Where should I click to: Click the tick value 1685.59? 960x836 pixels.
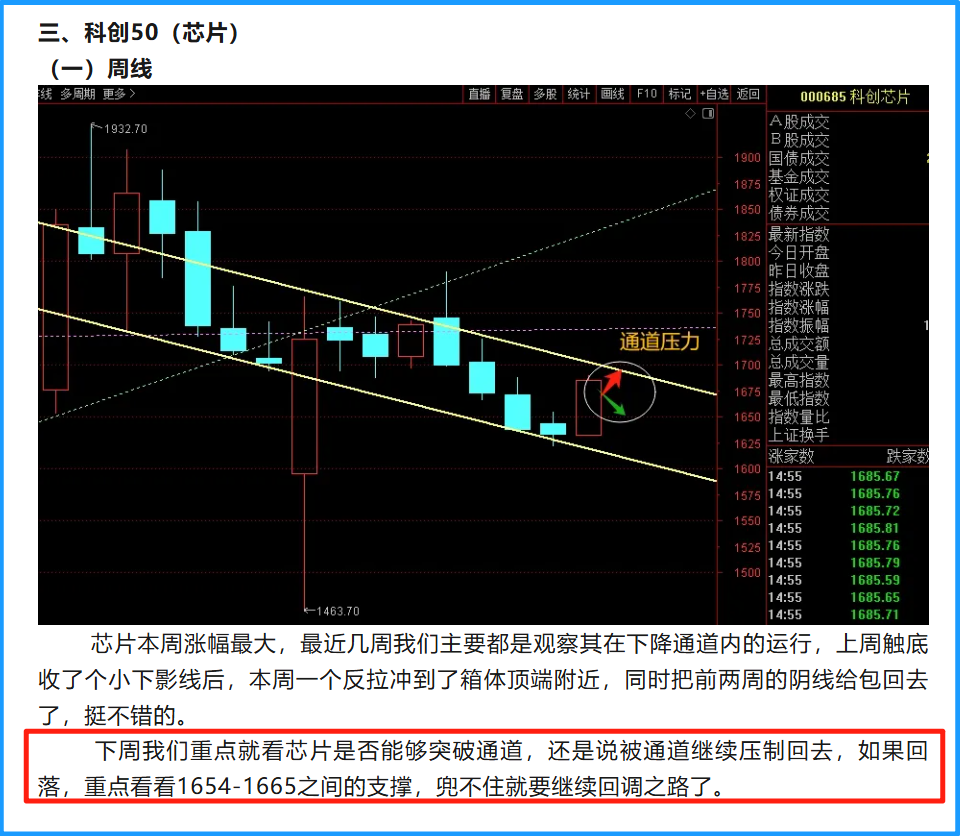coord(875,580)
